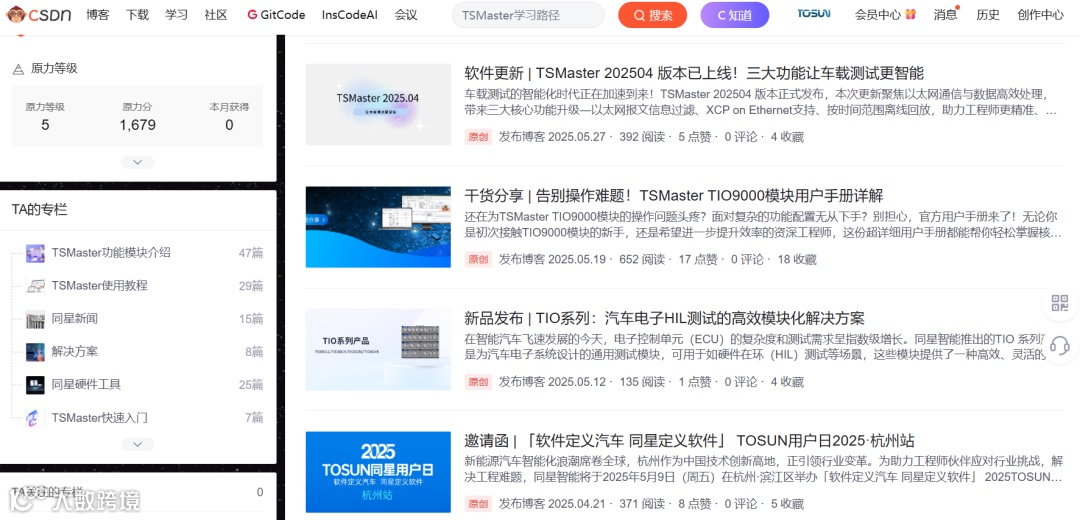Click the TOSUN brand logo in header
The height and width of the screenshot is (520, 1080).
tap(813, 14)
